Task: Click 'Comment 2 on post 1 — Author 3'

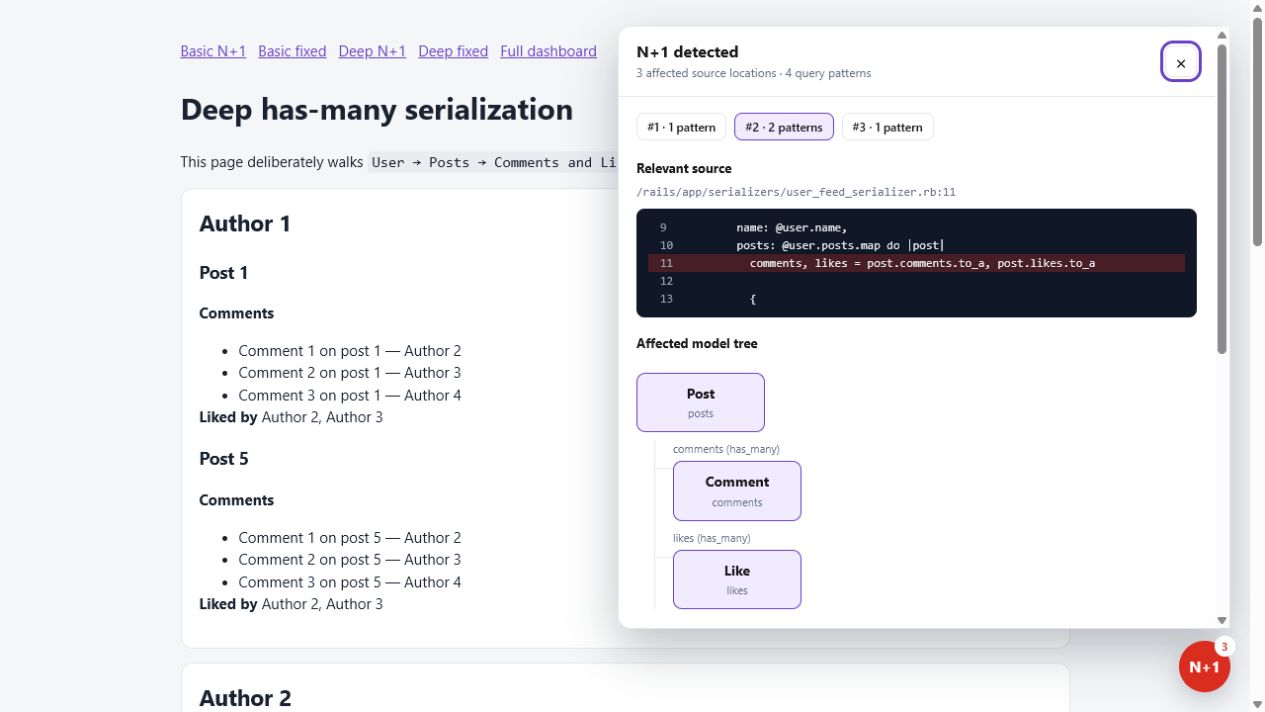Action: pos(349,373)
